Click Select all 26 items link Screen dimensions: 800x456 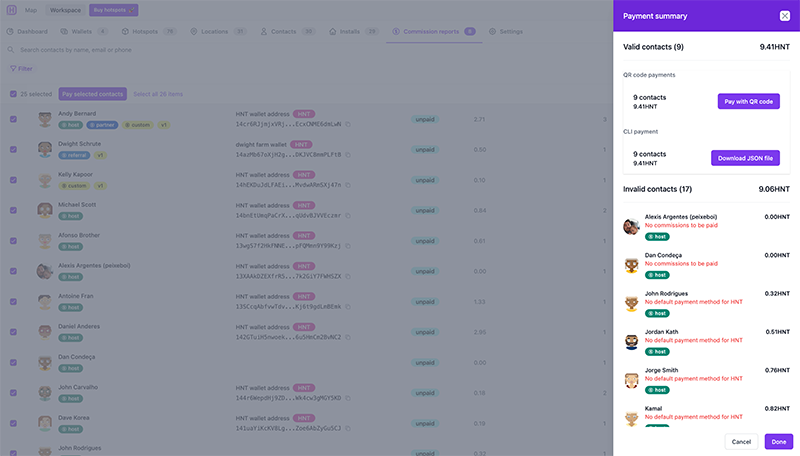click(x=158, y=94)
